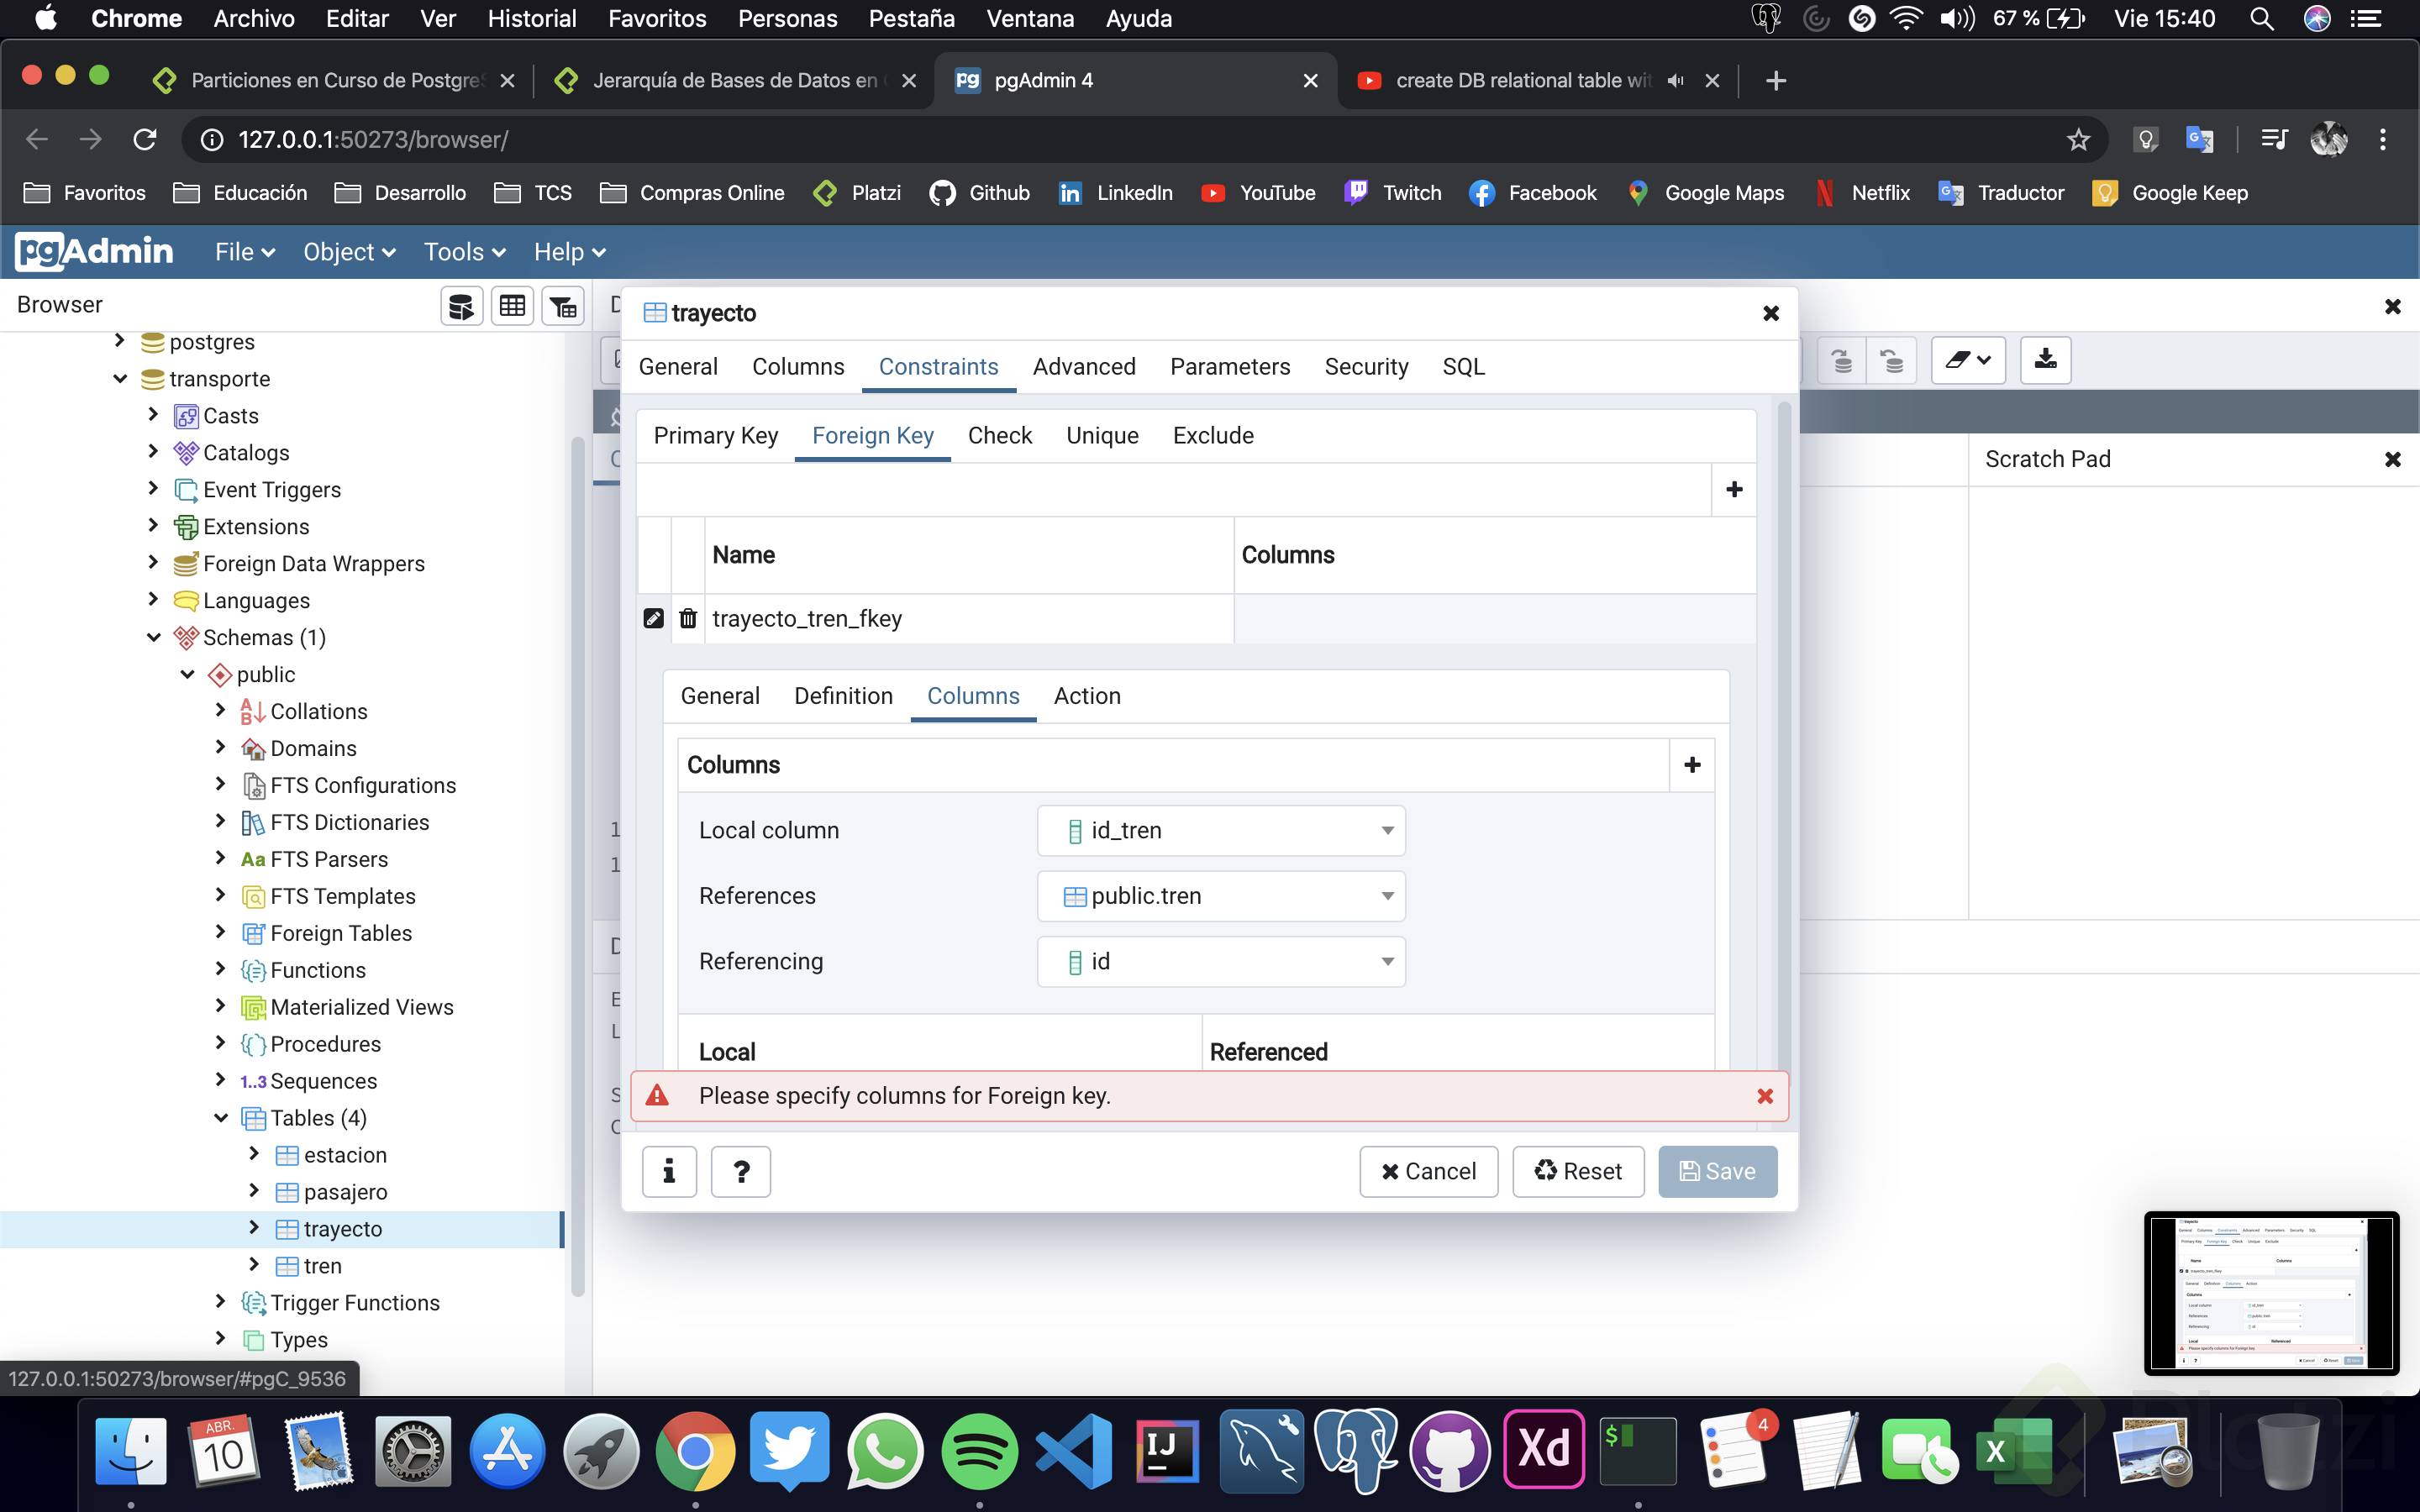Switch to the Primary Key tab
The width and height of the screenshot is (2420, 1512).
[x=715, y=436]
